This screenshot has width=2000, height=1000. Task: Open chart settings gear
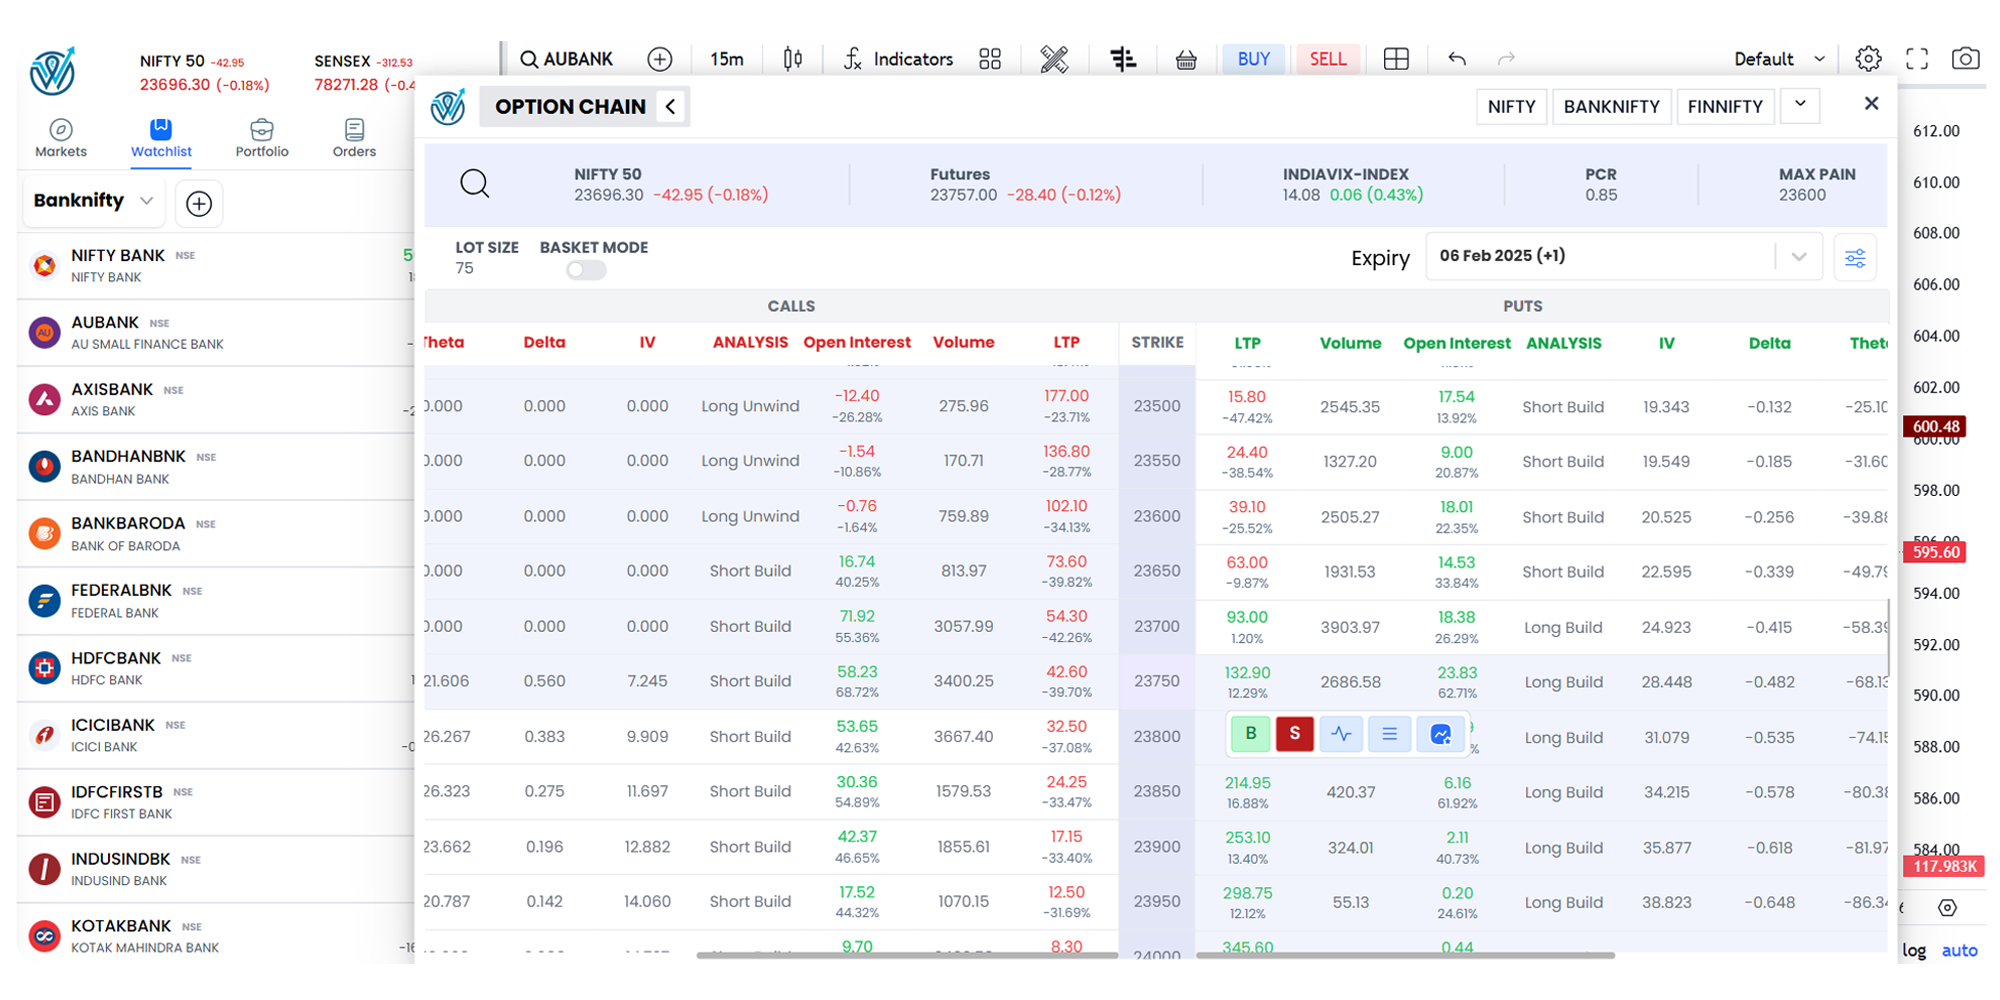pos(1867,59)
